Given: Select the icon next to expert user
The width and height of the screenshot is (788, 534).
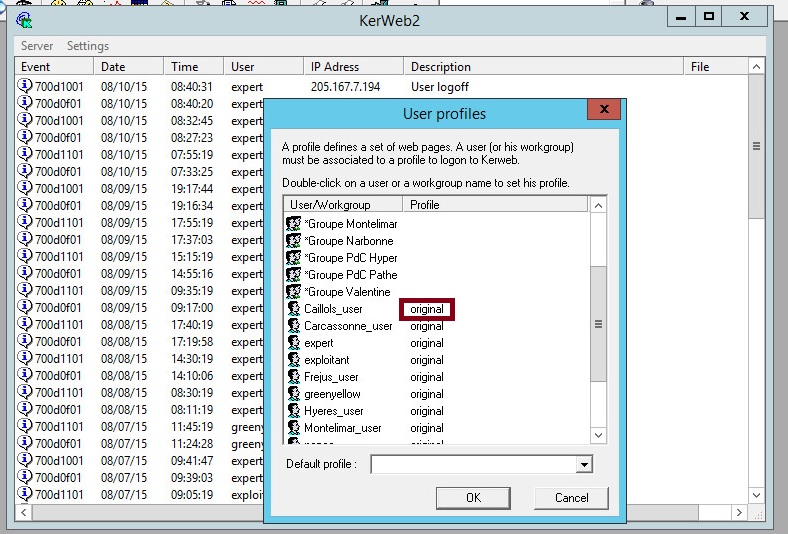Looking at the screenshot, I should pyautogui.click(x=294, y=343).
